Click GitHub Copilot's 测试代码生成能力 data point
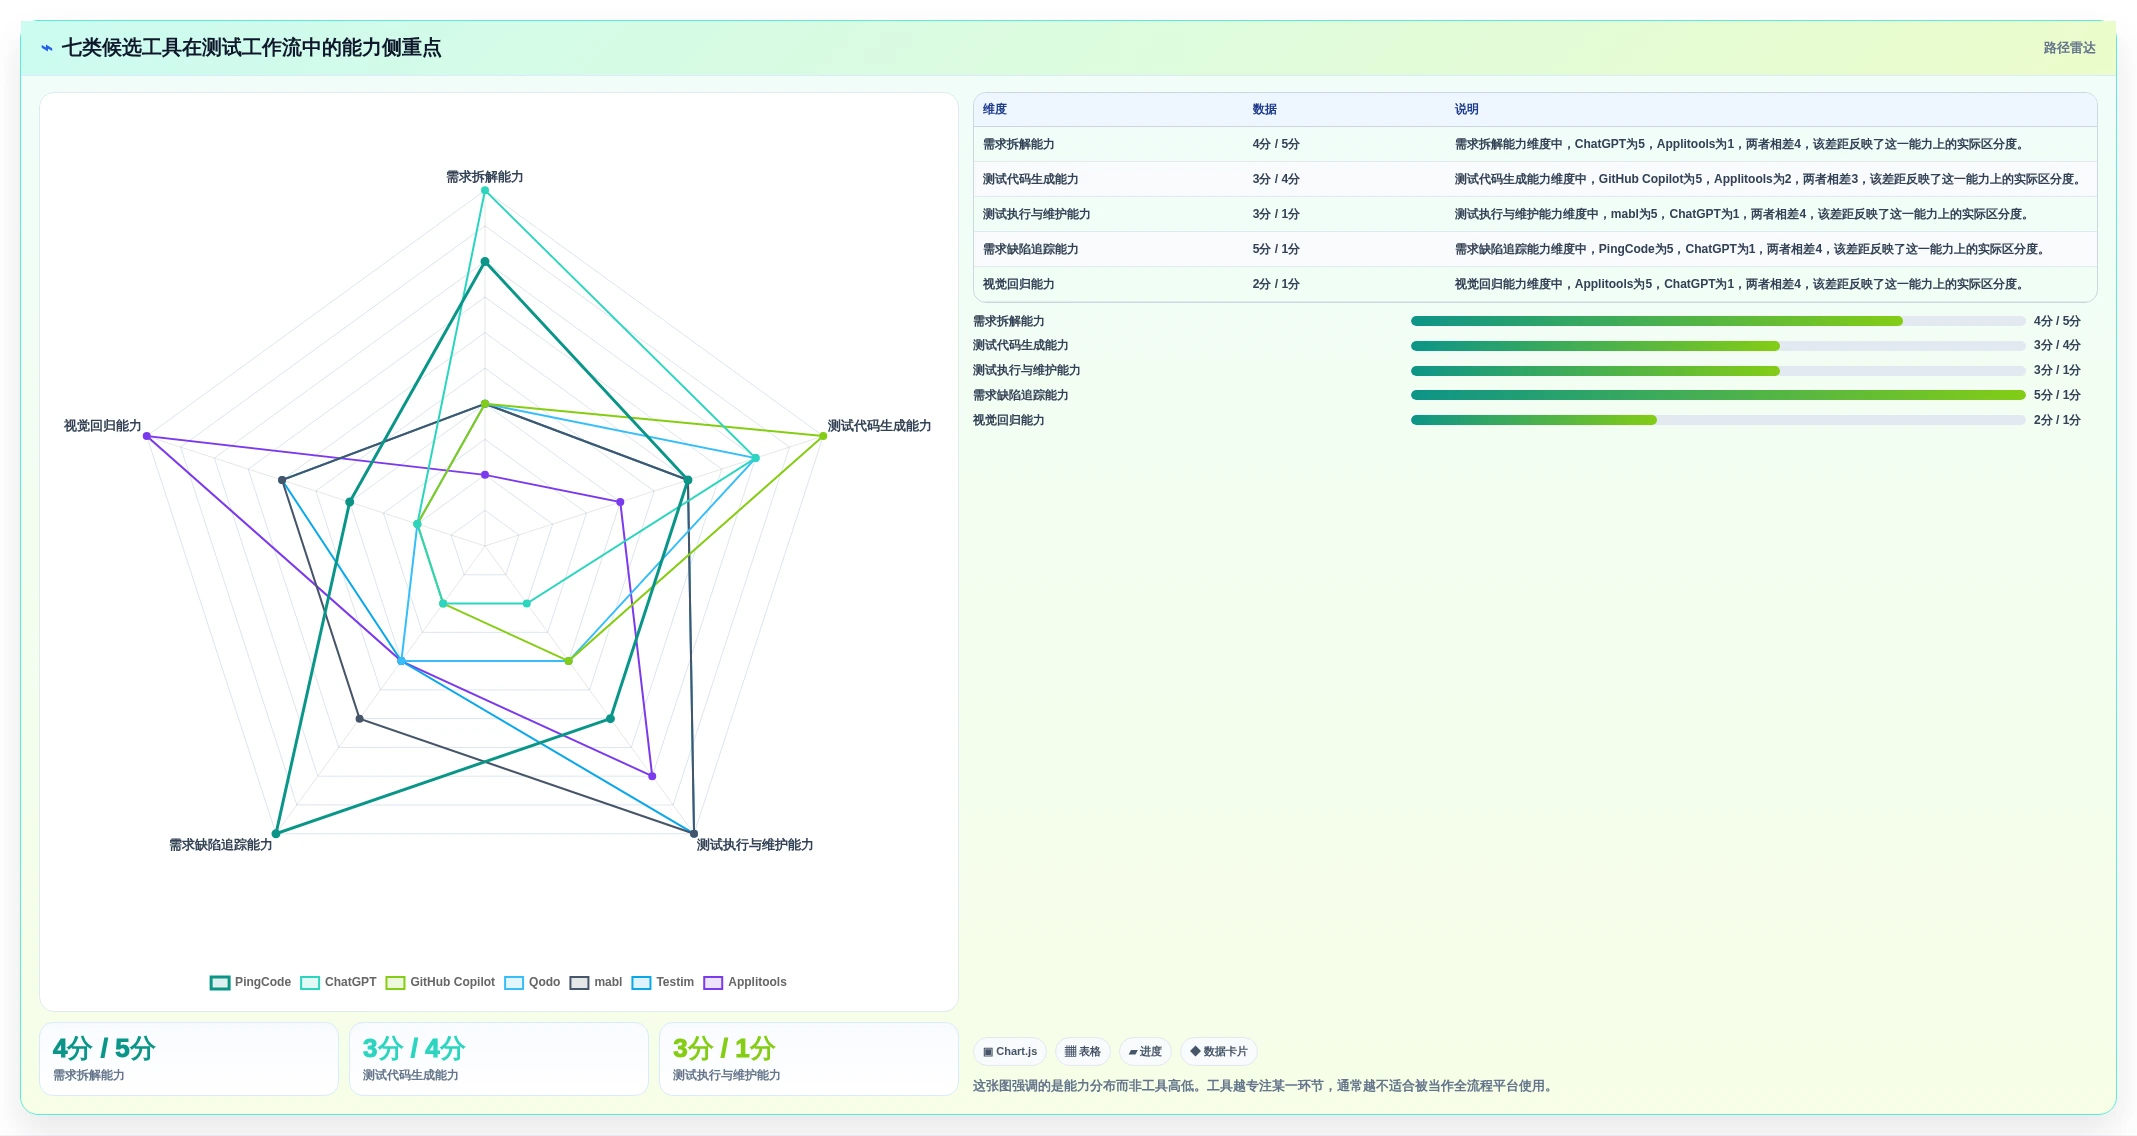Viewport: 2137px width, 1136px height. pos(823,436)
